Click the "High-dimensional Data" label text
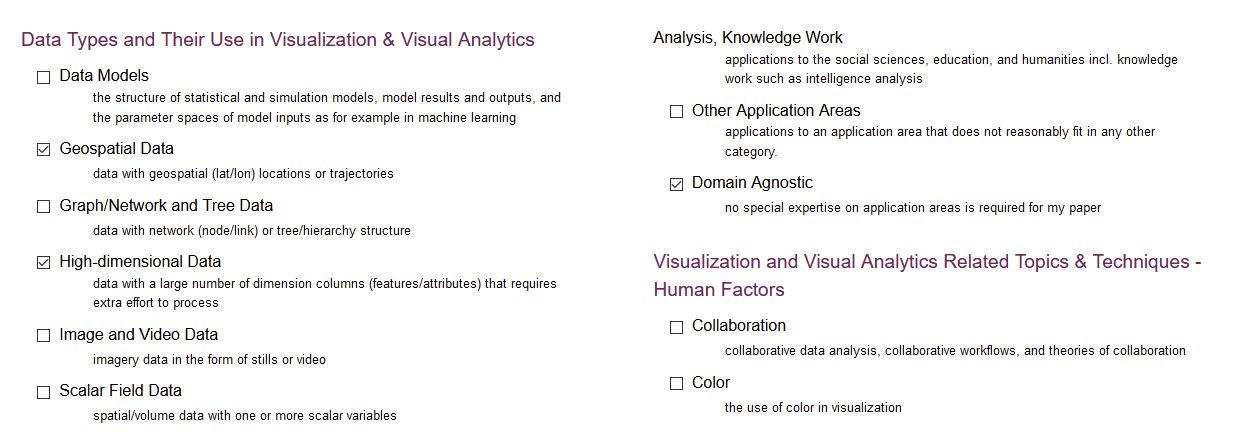Viewport: 1236px width, 432px height. (x=140, y=262)
